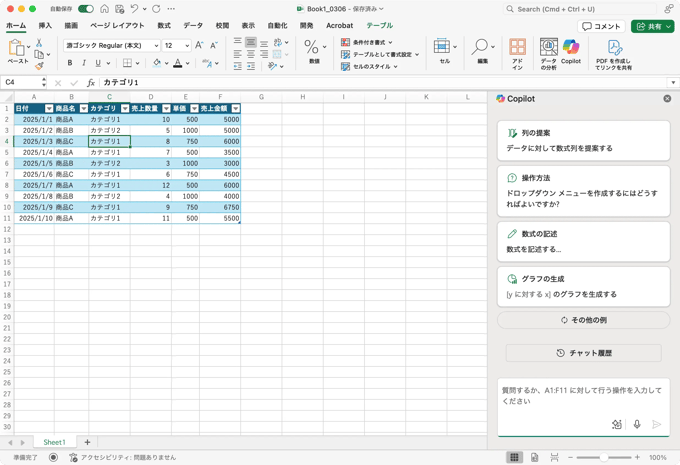680x465 pixels.
Task: Open the 'セルのスタイル' dropdown
Action: [369, 66]
